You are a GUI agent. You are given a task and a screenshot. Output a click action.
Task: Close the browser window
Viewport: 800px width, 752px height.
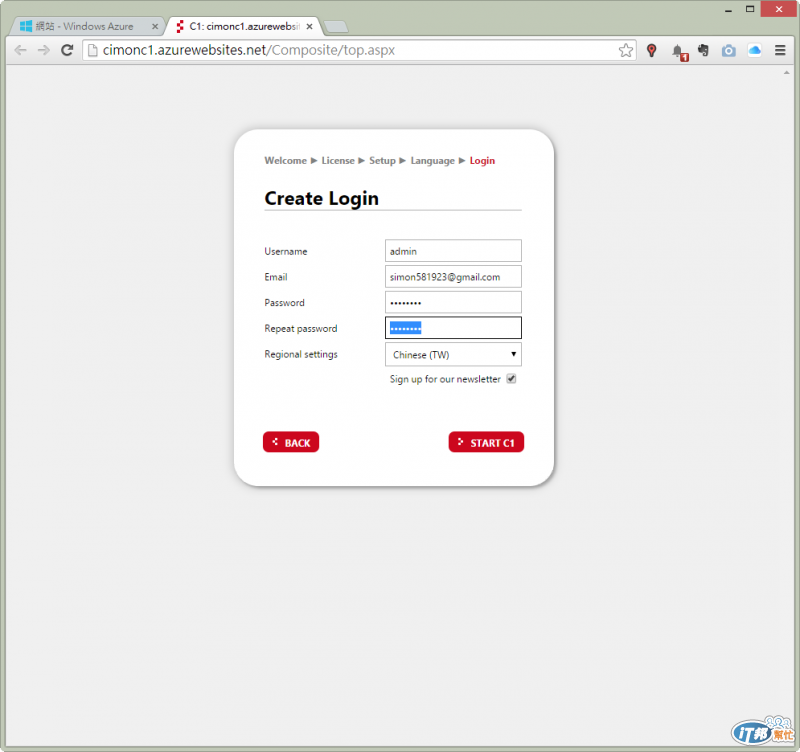click(x=779, y=9)
